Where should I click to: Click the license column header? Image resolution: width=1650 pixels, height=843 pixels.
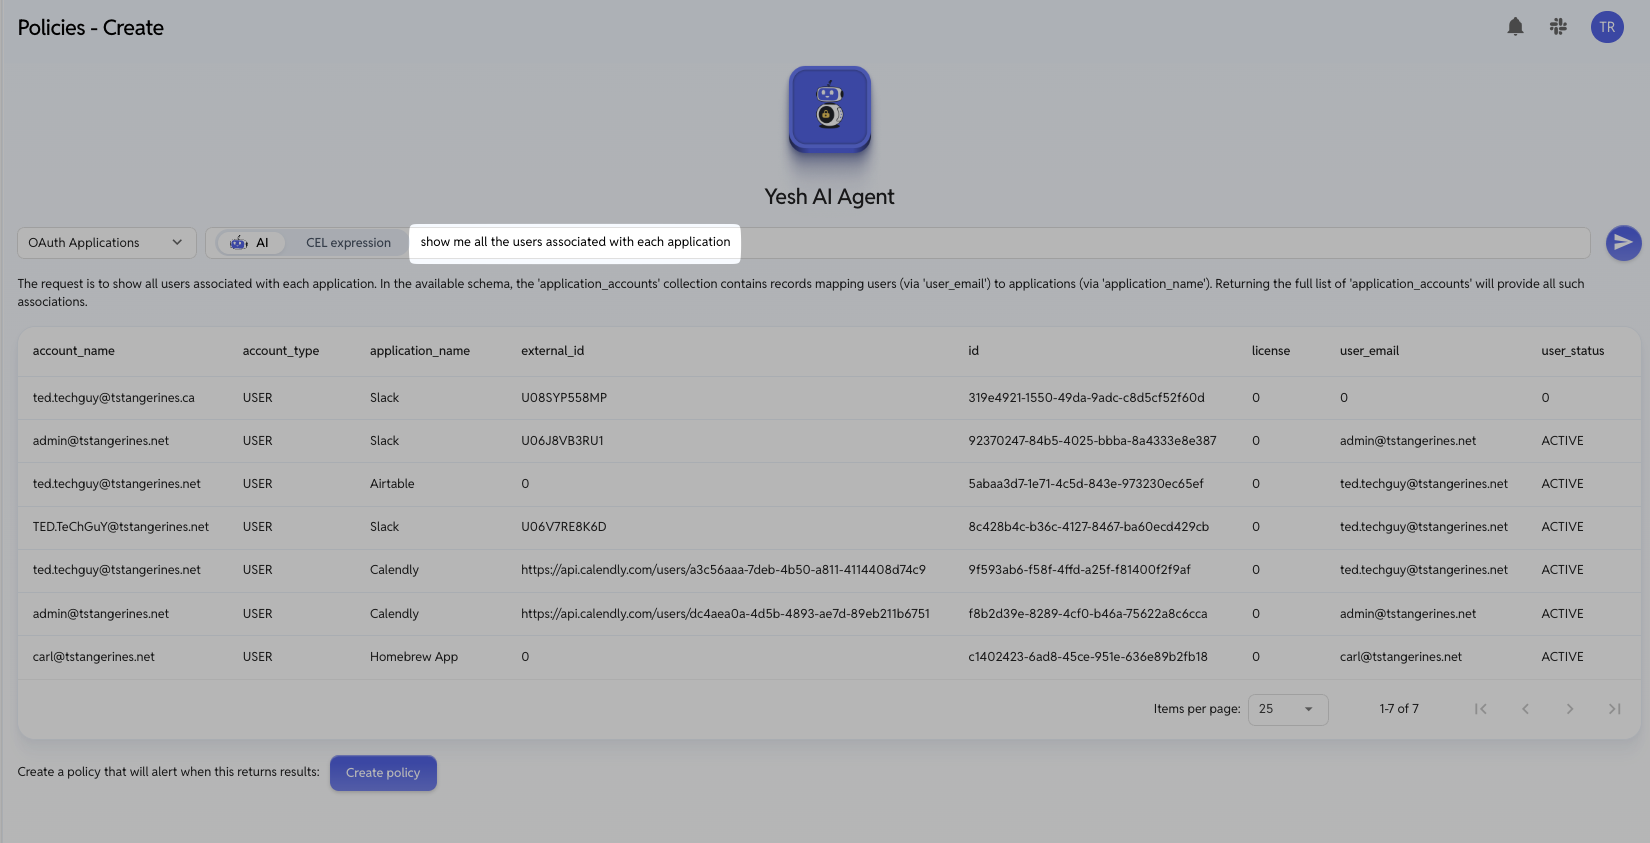coord(1271,351)
